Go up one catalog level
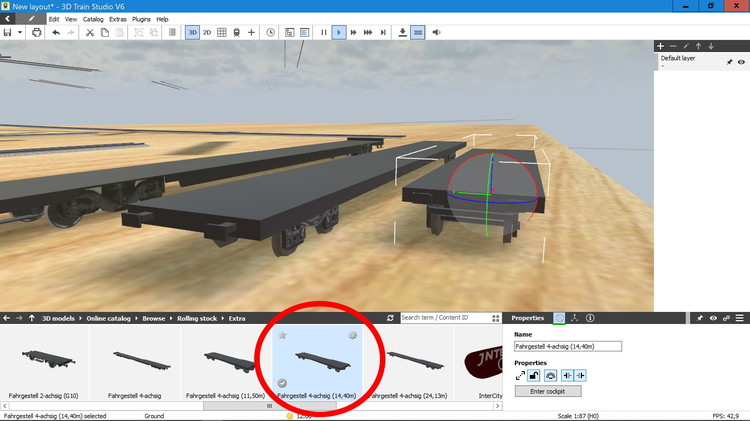Image resolution: width=750 pixels, height=421 pixels. [32, 318]
